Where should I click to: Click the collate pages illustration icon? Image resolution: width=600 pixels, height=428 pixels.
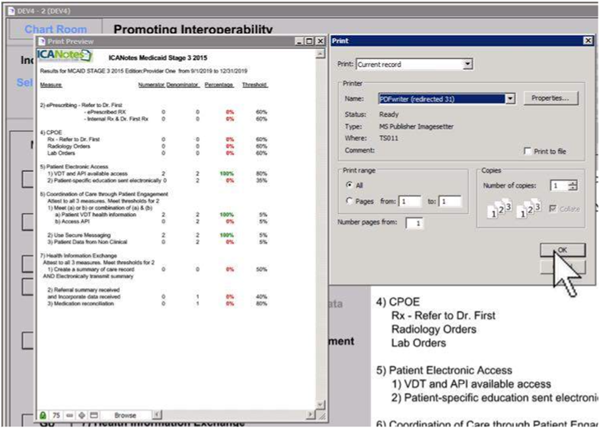tap(501, 208)
